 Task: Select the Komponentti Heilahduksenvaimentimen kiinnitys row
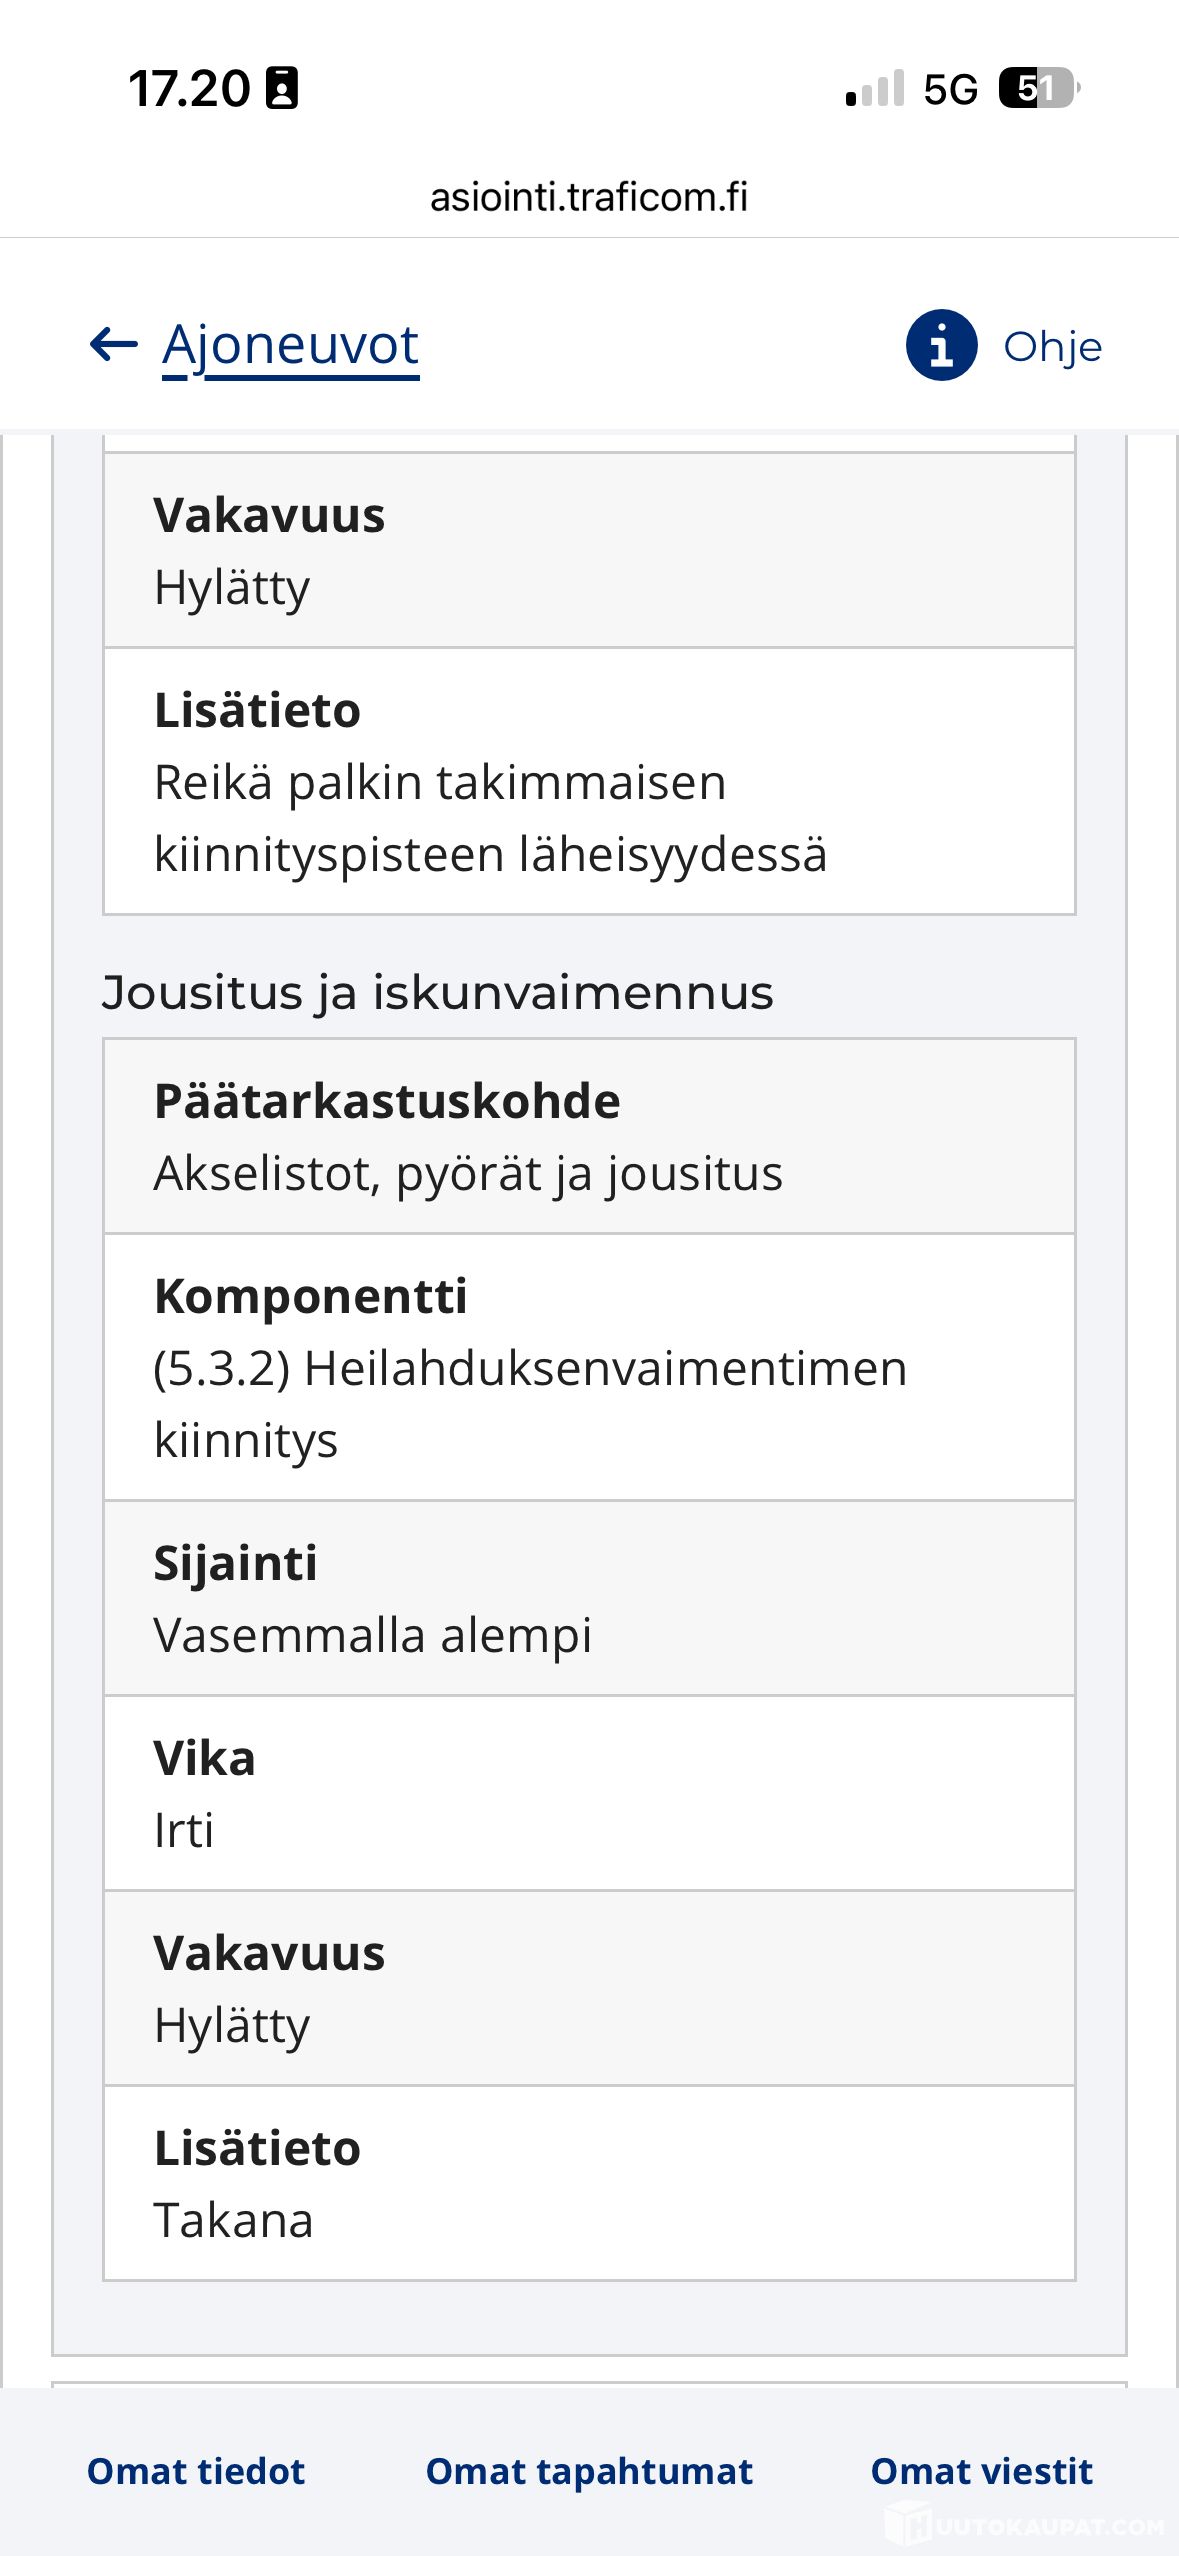coord(589,1367)
